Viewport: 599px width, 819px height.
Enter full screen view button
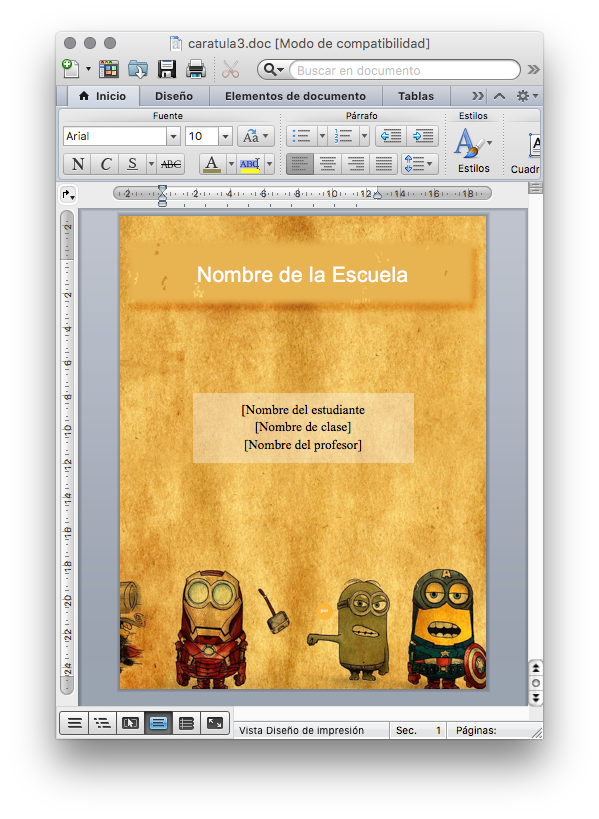(215, 723)
